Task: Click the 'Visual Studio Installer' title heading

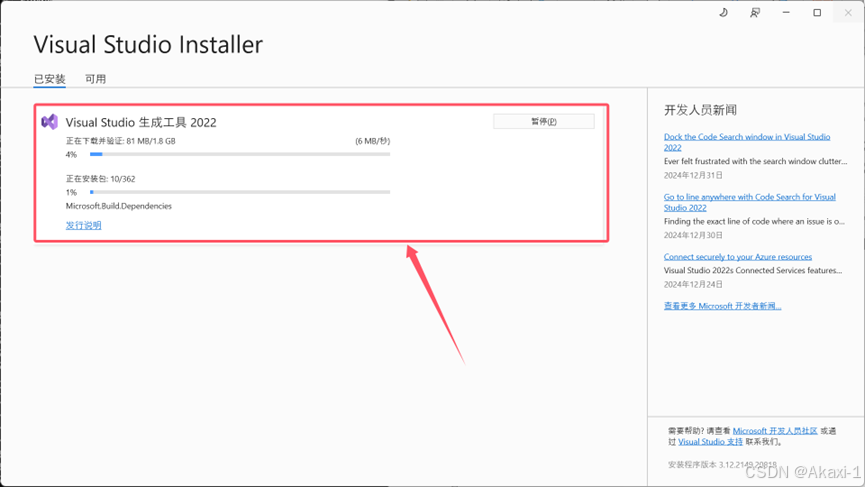Action: [148, 45]
